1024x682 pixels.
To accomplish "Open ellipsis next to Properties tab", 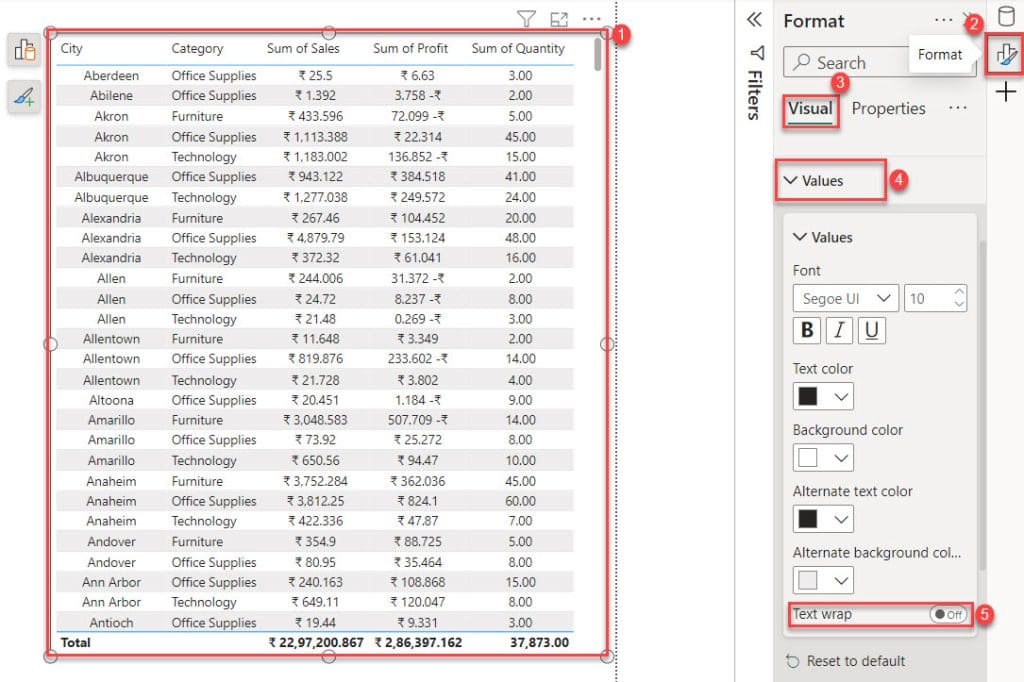I will pyautogui.click(x=957, y=108).
